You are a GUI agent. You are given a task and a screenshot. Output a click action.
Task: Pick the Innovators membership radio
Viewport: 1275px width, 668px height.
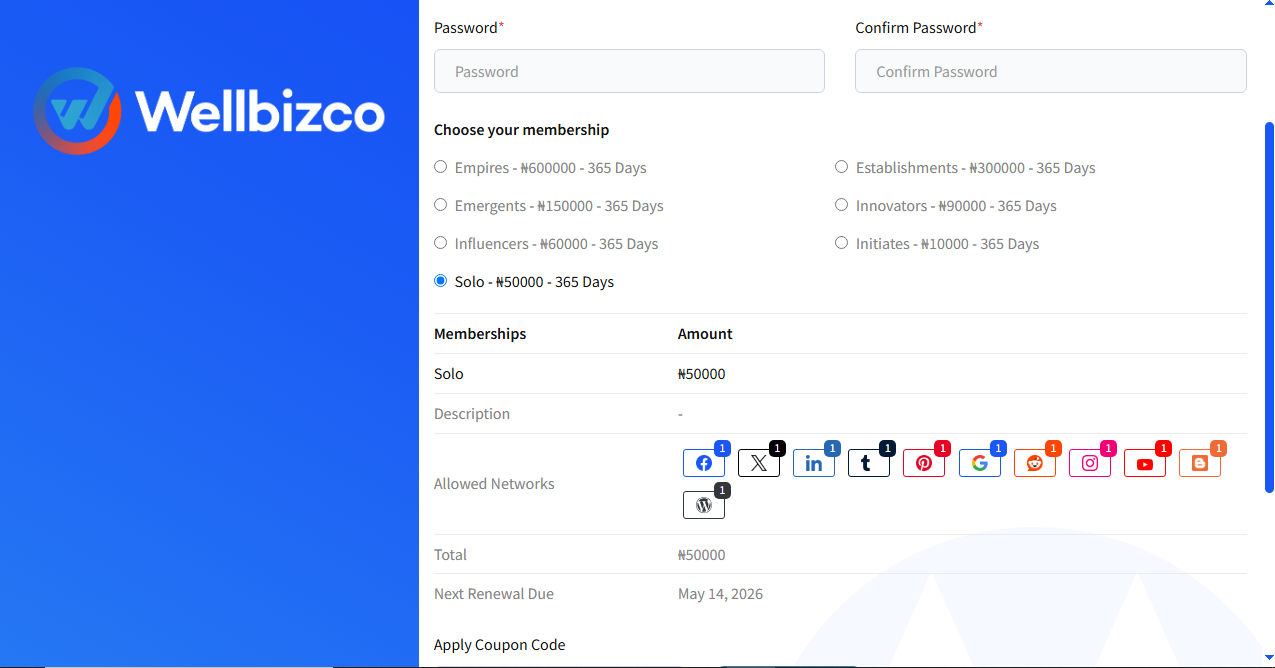(x=841, y=205)
